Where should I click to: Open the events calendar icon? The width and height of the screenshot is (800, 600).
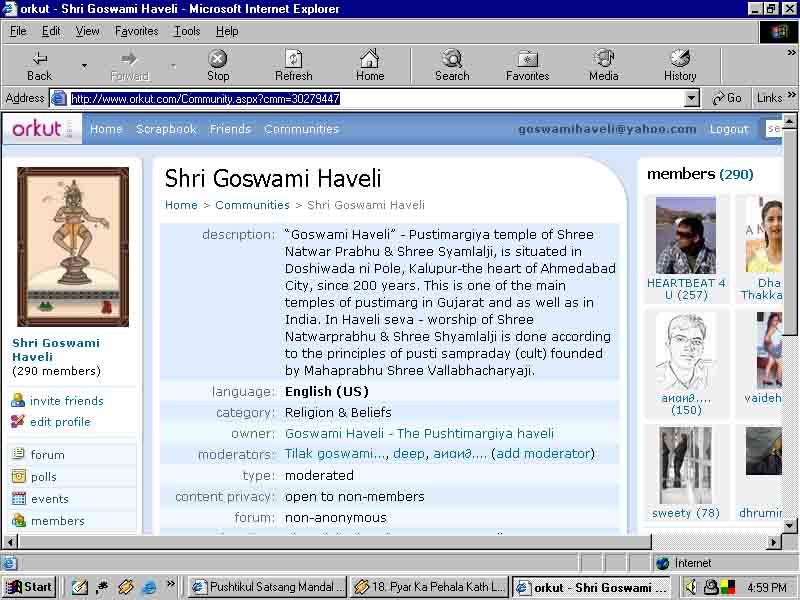[x=18, y=498]
